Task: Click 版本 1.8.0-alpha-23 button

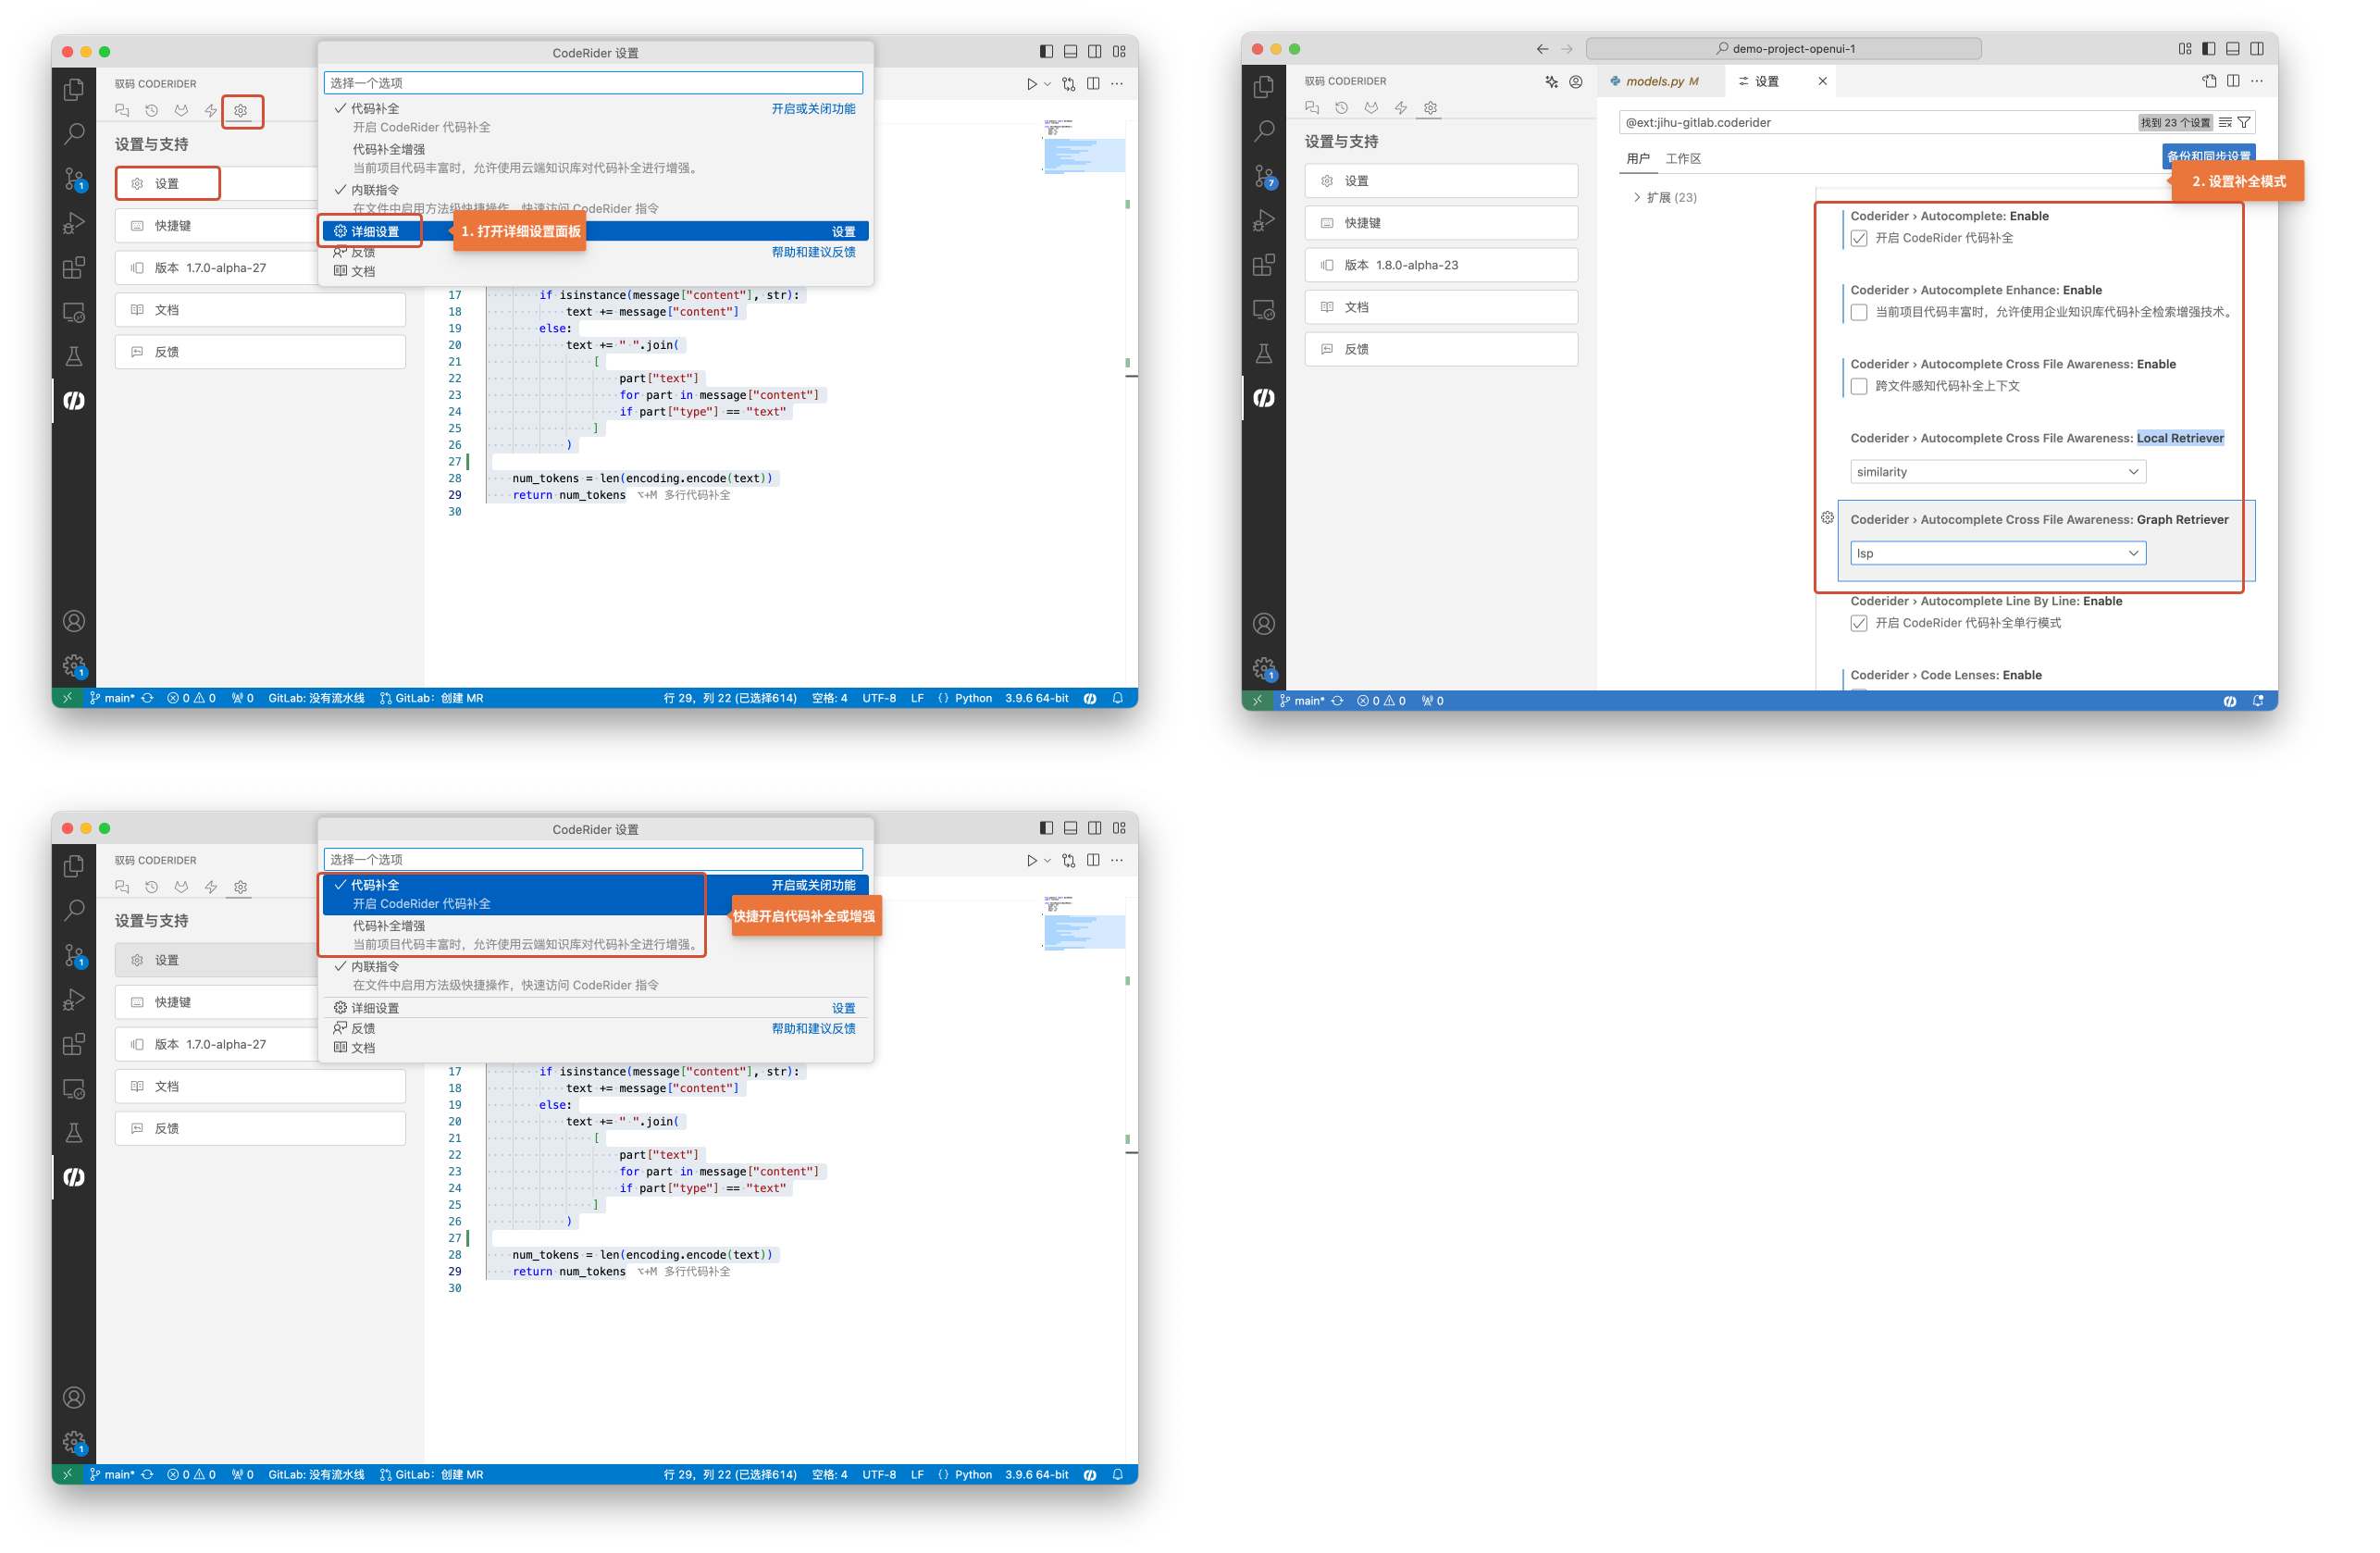Action: [1441, 265]
